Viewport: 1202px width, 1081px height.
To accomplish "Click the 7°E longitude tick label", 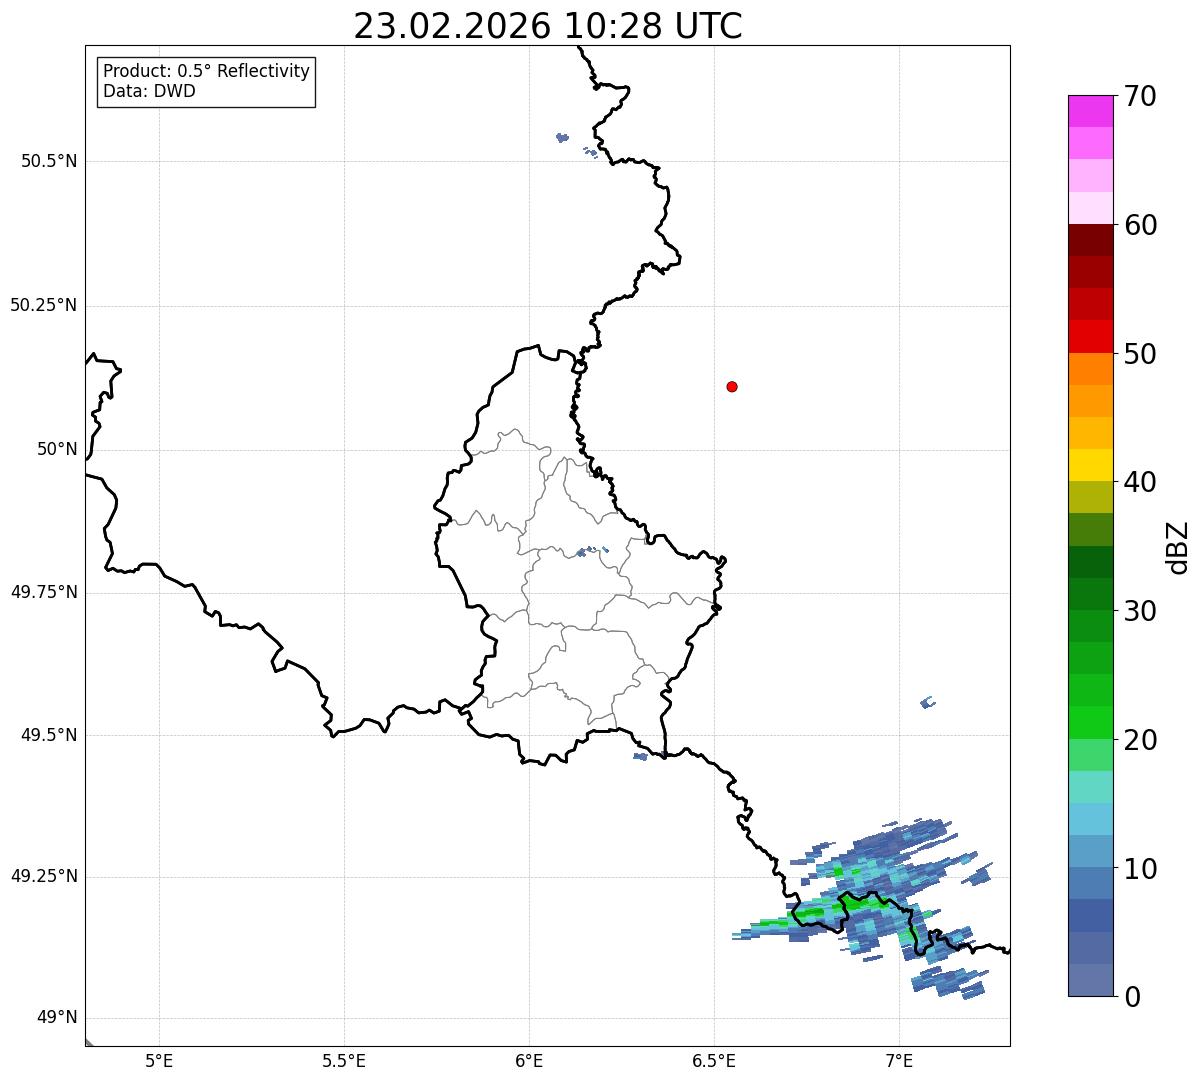I will click(899, 1060).
